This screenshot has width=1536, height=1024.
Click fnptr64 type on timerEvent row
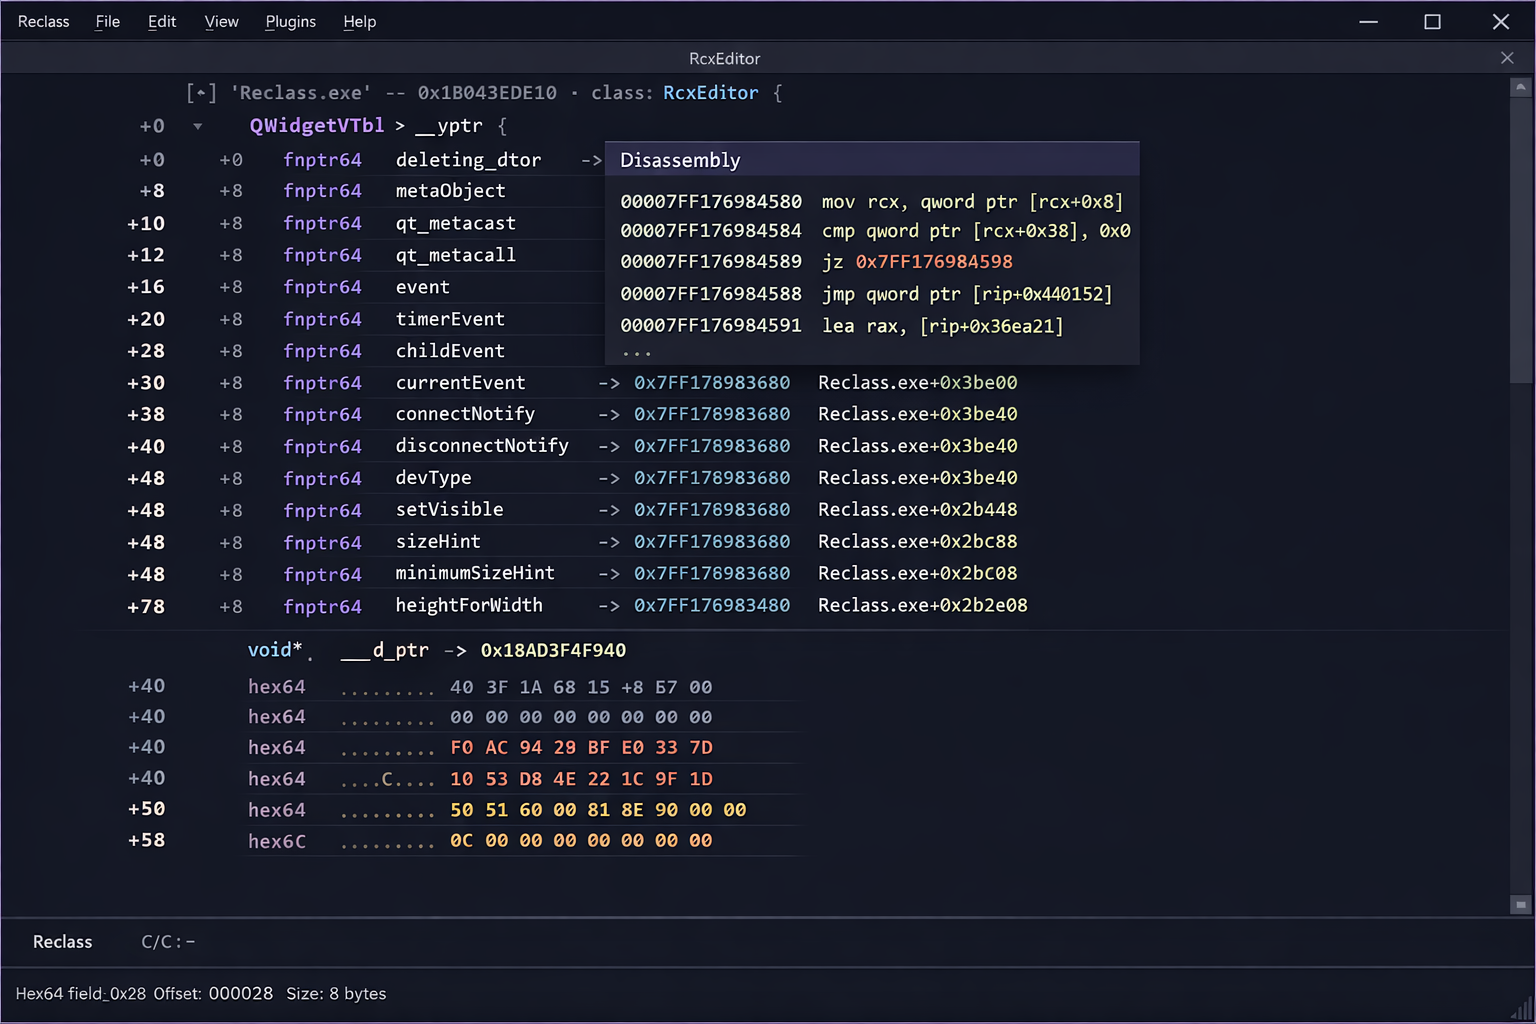322,319
